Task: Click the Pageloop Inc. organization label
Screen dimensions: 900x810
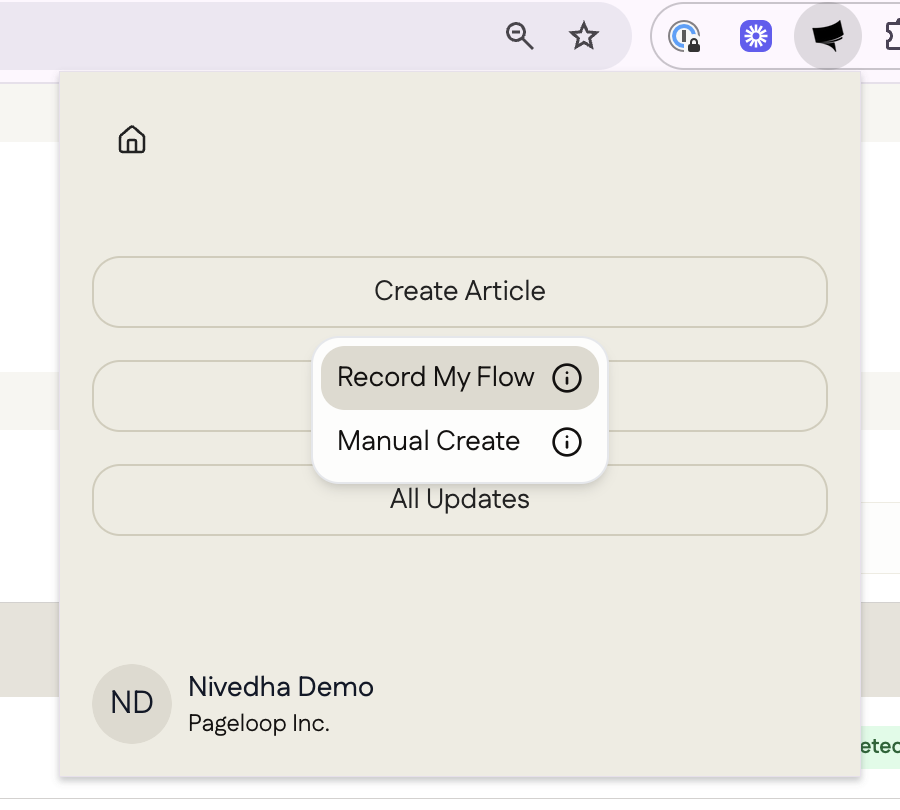Action: coord(259,723)
